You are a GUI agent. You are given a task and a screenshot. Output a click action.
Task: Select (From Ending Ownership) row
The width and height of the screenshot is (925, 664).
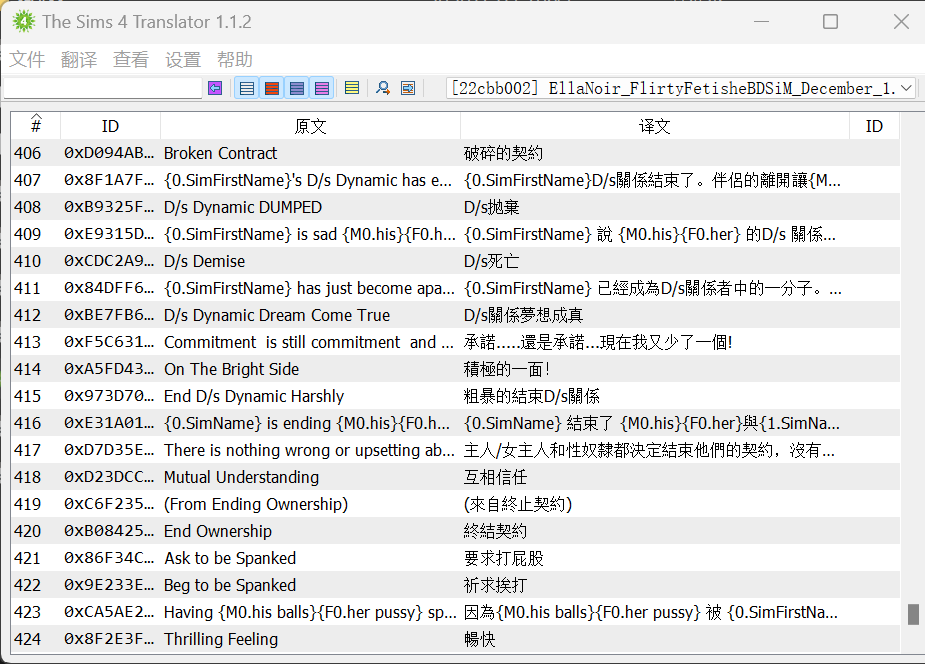[x=455, y=504]
